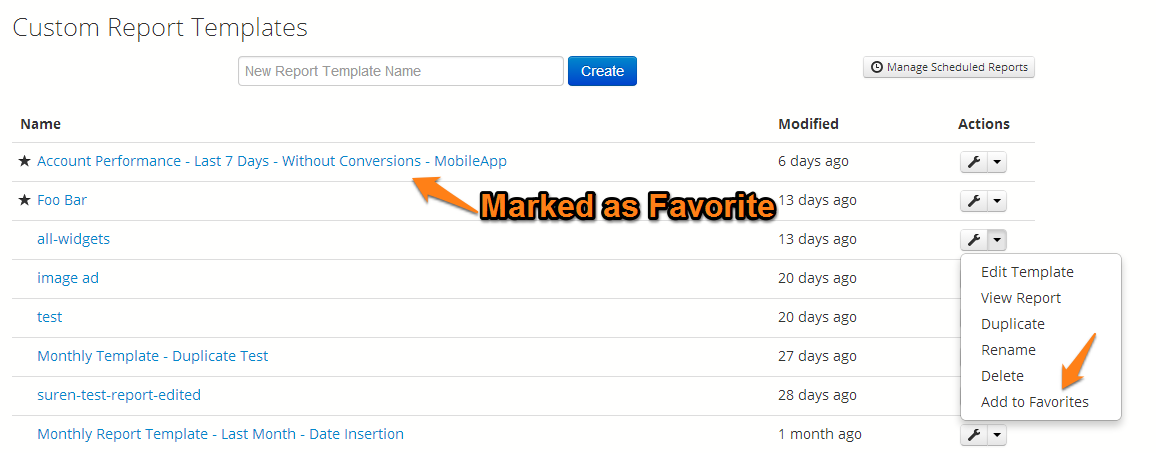Focus the New Report Template Name field
Viewport: 1156px width, 453px height.
pos(401,71)
